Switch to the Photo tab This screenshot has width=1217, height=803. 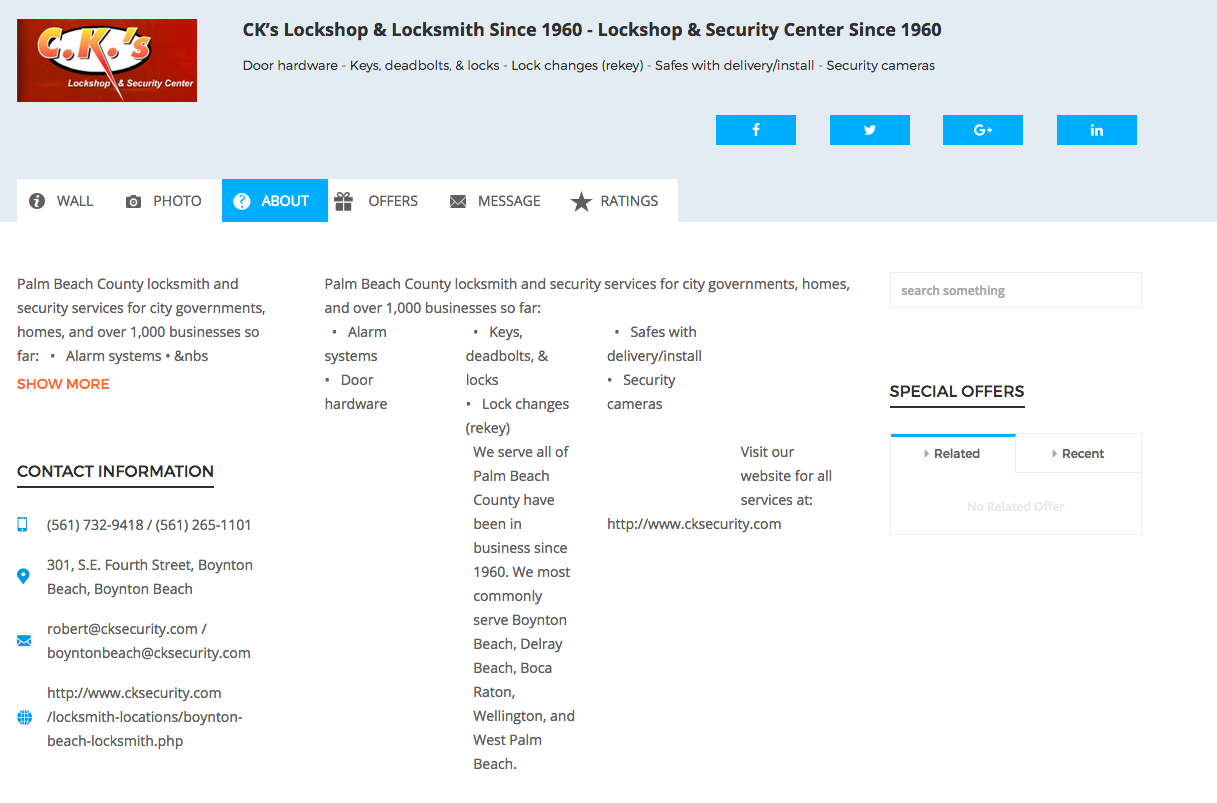[164, 201]
